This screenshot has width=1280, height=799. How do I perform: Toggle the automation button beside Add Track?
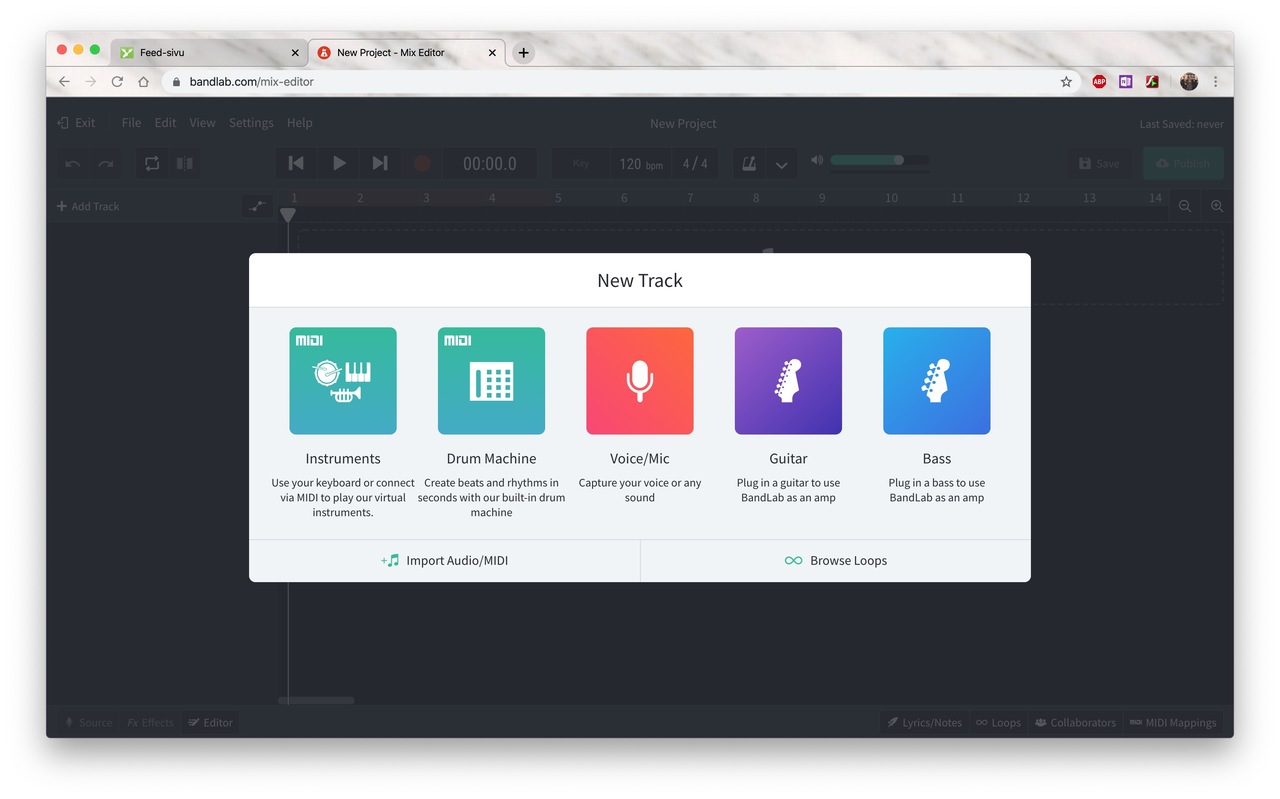258,206
